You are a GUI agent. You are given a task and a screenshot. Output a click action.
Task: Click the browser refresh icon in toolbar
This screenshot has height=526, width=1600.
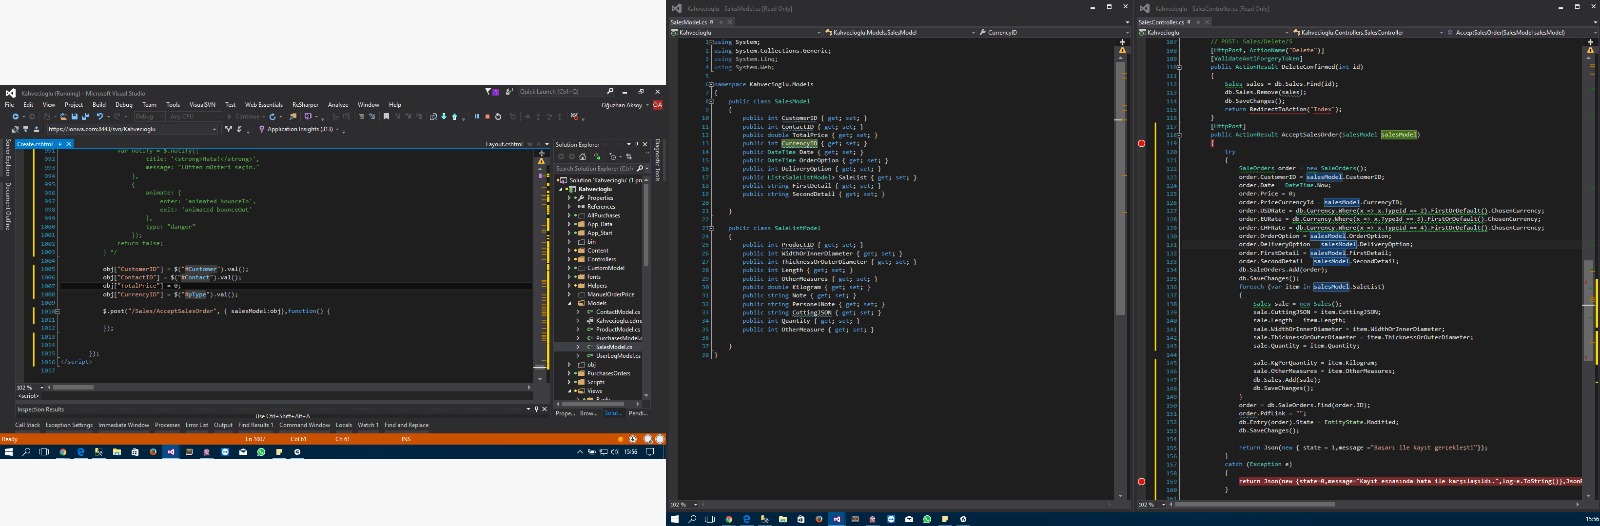coord(272,116)
